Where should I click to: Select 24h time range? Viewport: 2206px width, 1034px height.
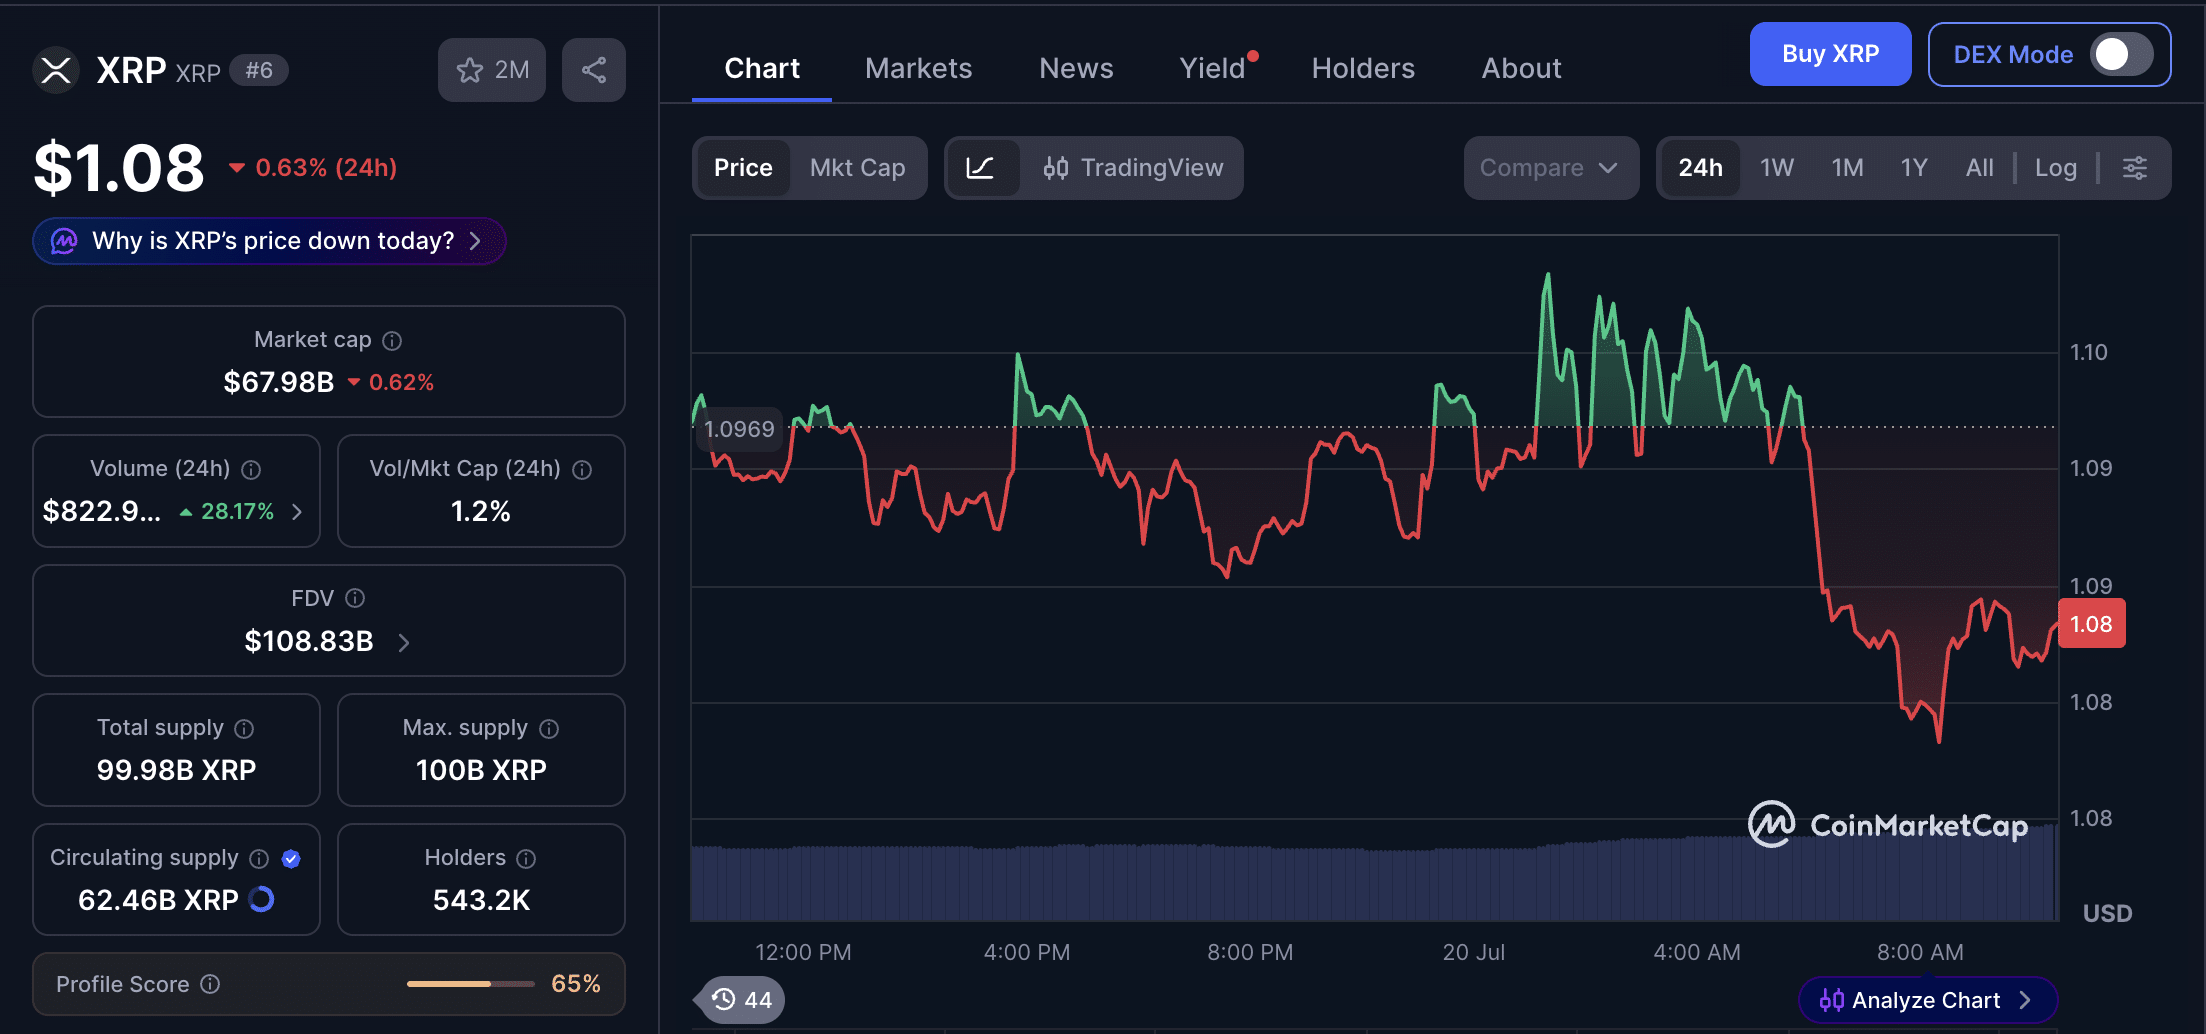point(1700,168)
